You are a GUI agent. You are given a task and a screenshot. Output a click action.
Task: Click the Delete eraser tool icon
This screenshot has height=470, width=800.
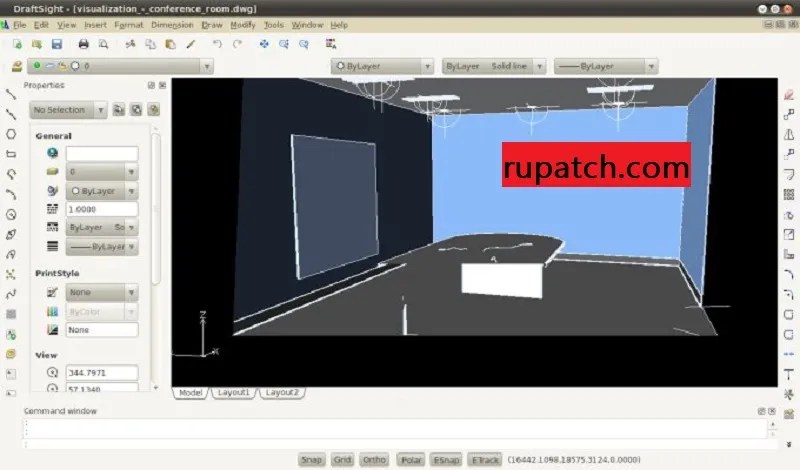pos(789,95)
